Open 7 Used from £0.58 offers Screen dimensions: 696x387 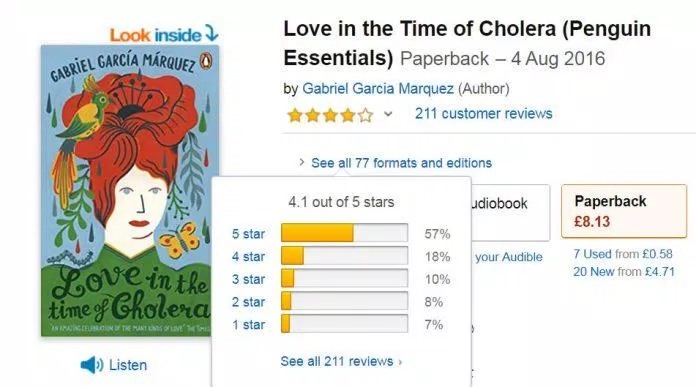coord(623,254)
